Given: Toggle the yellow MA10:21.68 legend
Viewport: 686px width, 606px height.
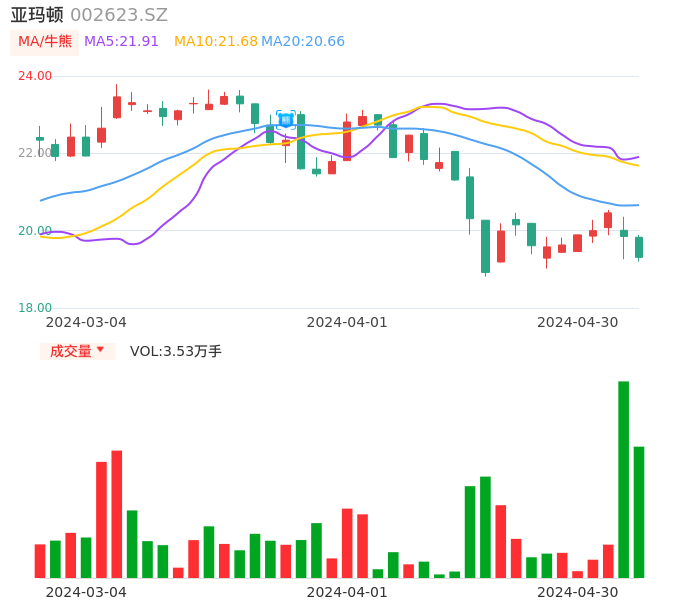Looking at the screenshot, I should point(215,42).
